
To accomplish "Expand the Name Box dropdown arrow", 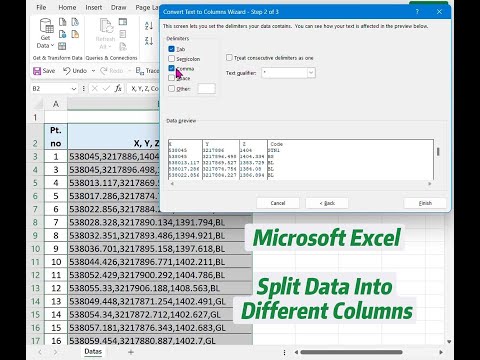I will tap(74, 89).
